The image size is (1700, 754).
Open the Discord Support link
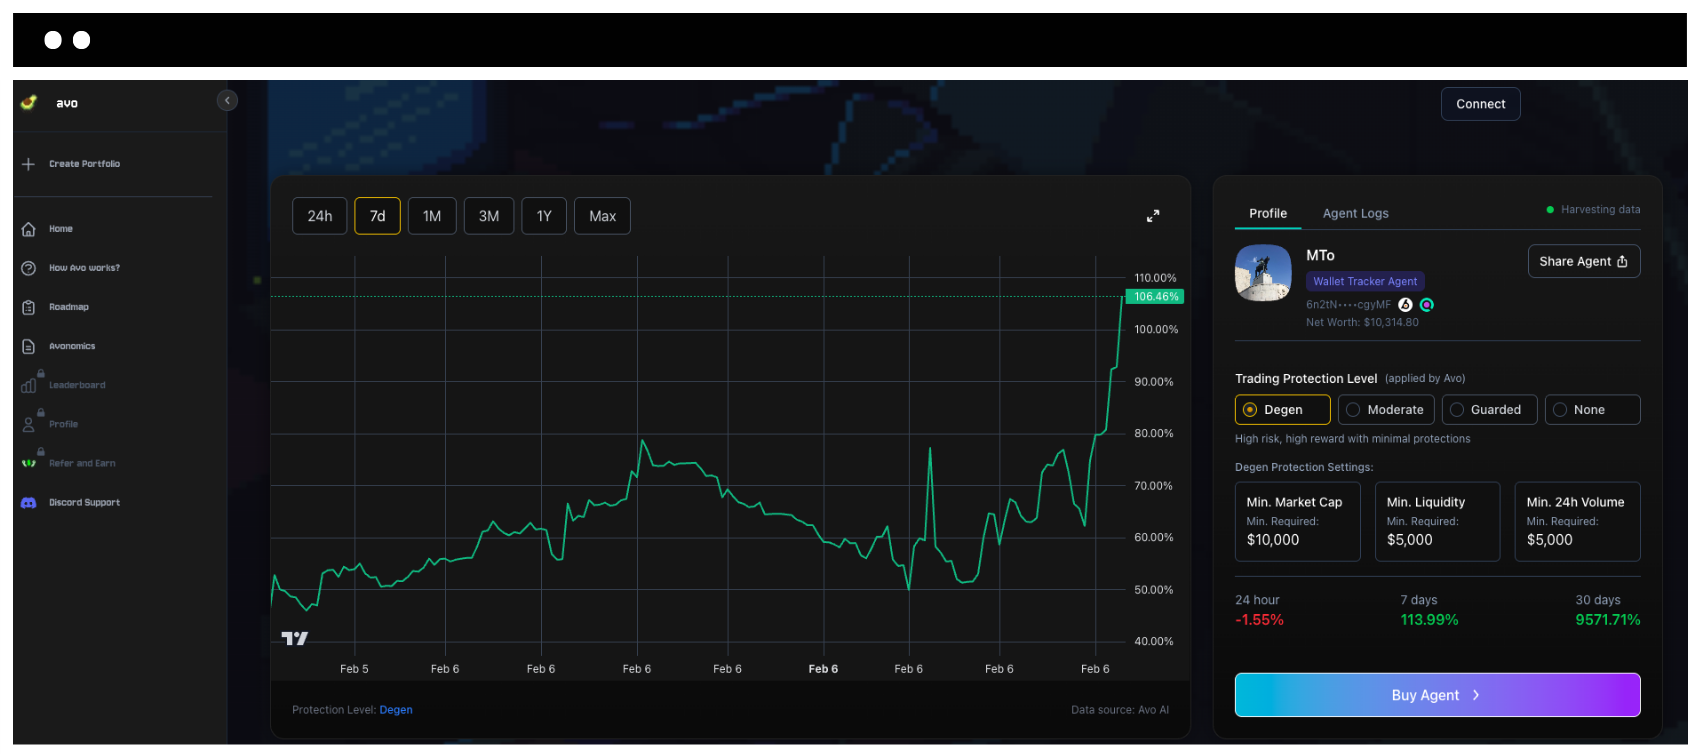coord(85,503)
